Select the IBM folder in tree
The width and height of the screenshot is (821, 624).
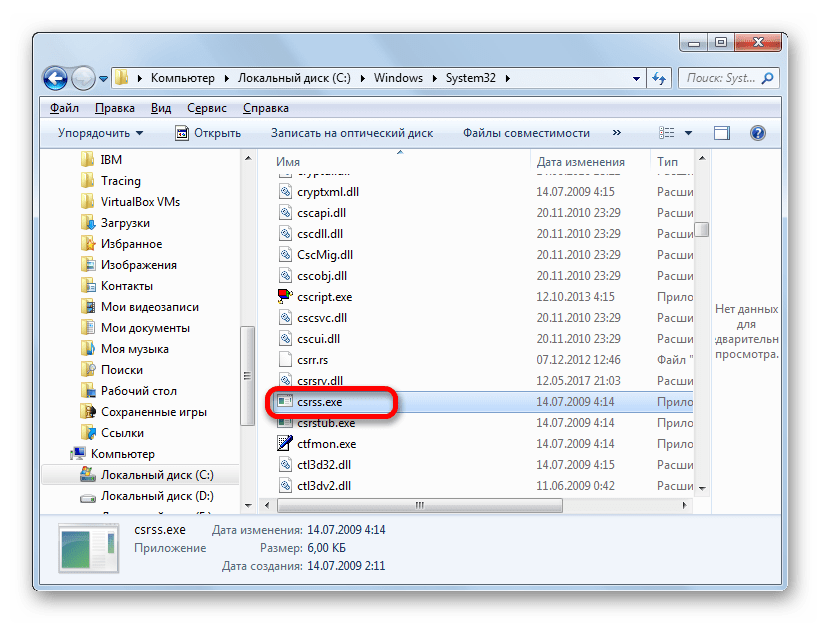coord(111,160)
